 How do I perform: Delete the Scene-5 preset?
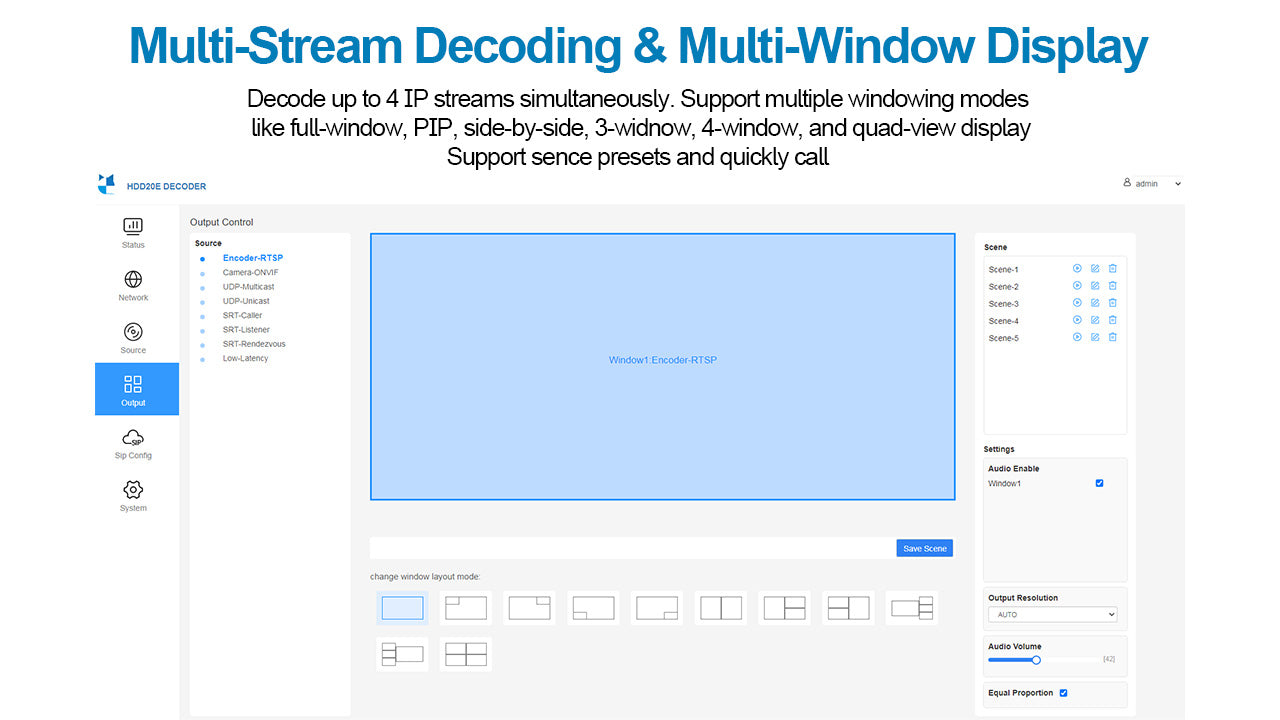(x=1113, y=338)
